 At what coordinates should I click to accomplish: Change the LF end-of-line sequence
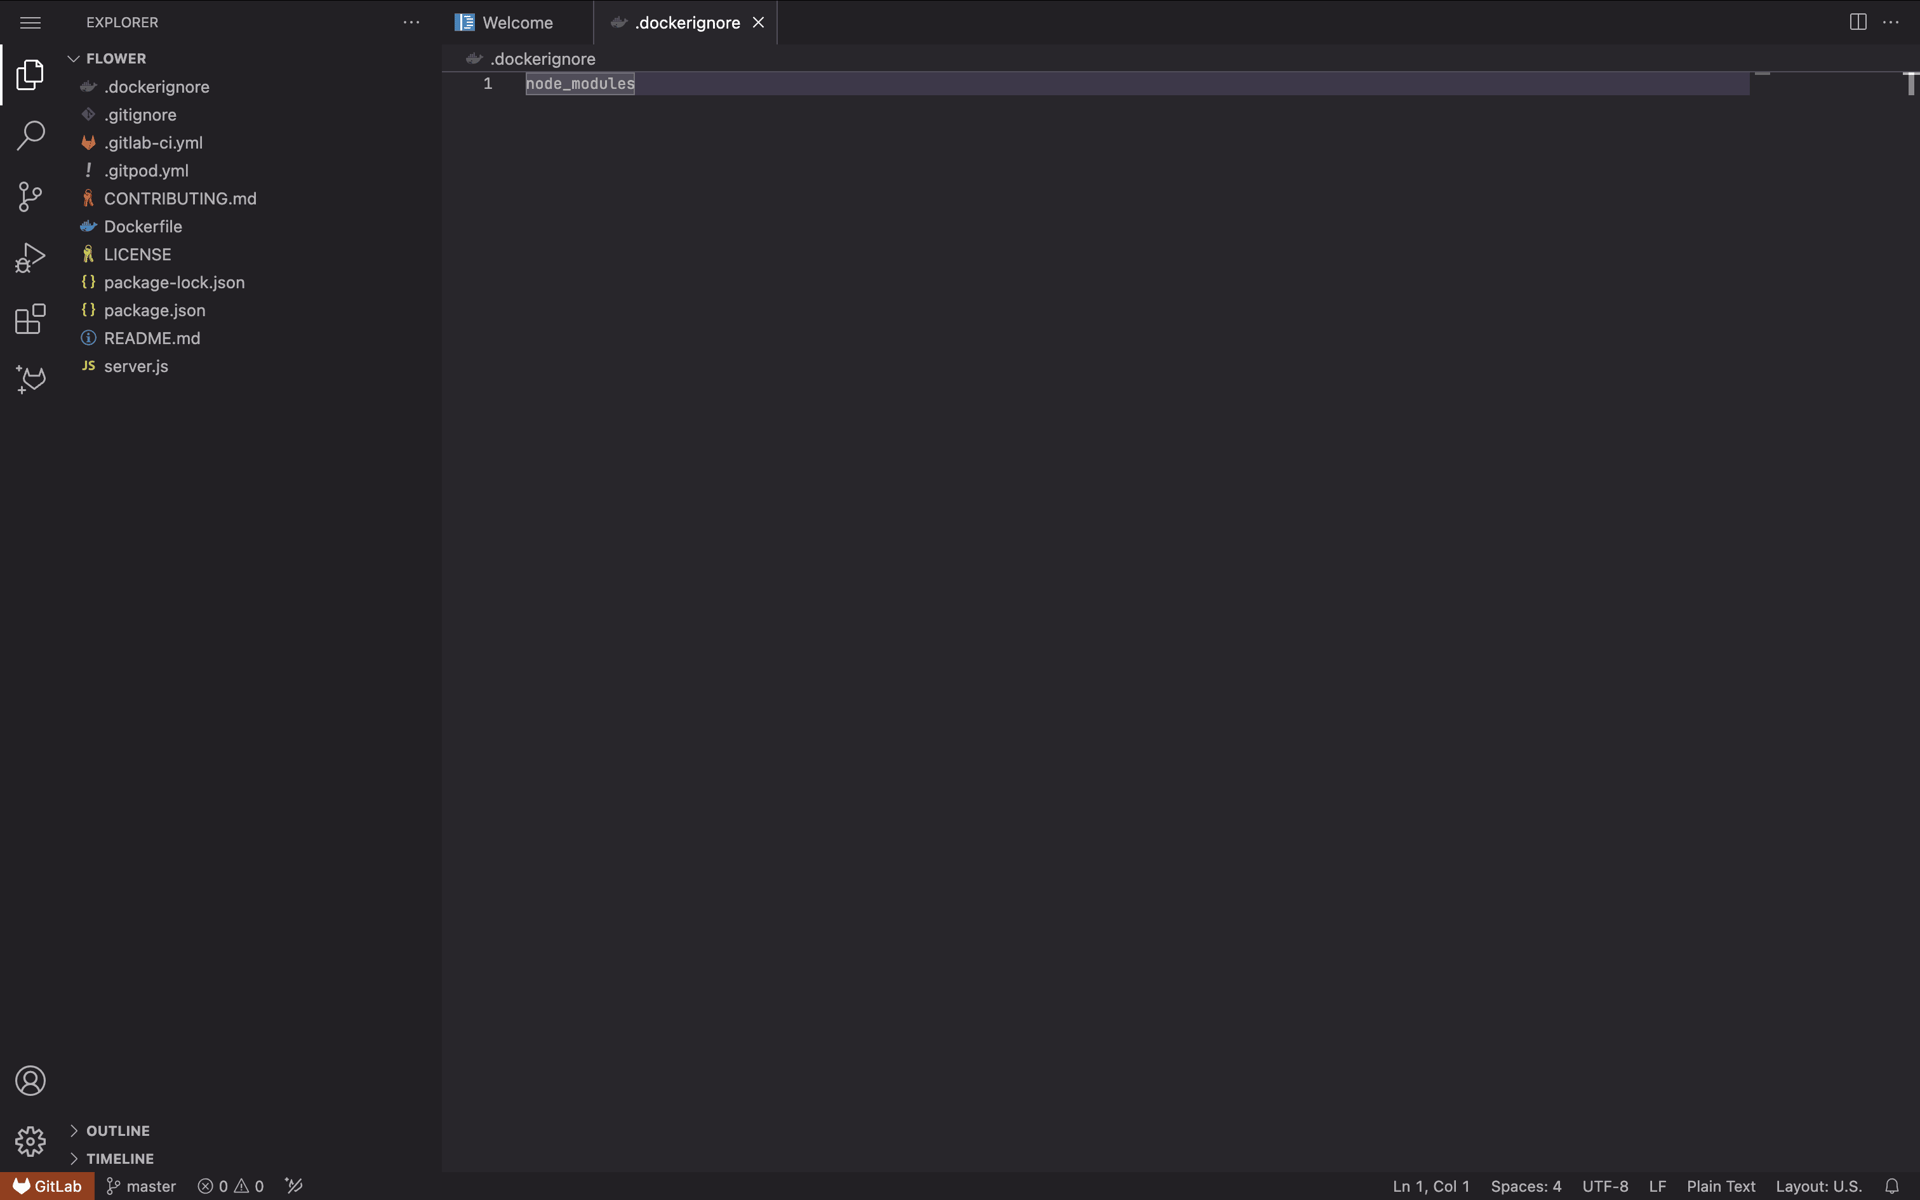(1657, 1186)
